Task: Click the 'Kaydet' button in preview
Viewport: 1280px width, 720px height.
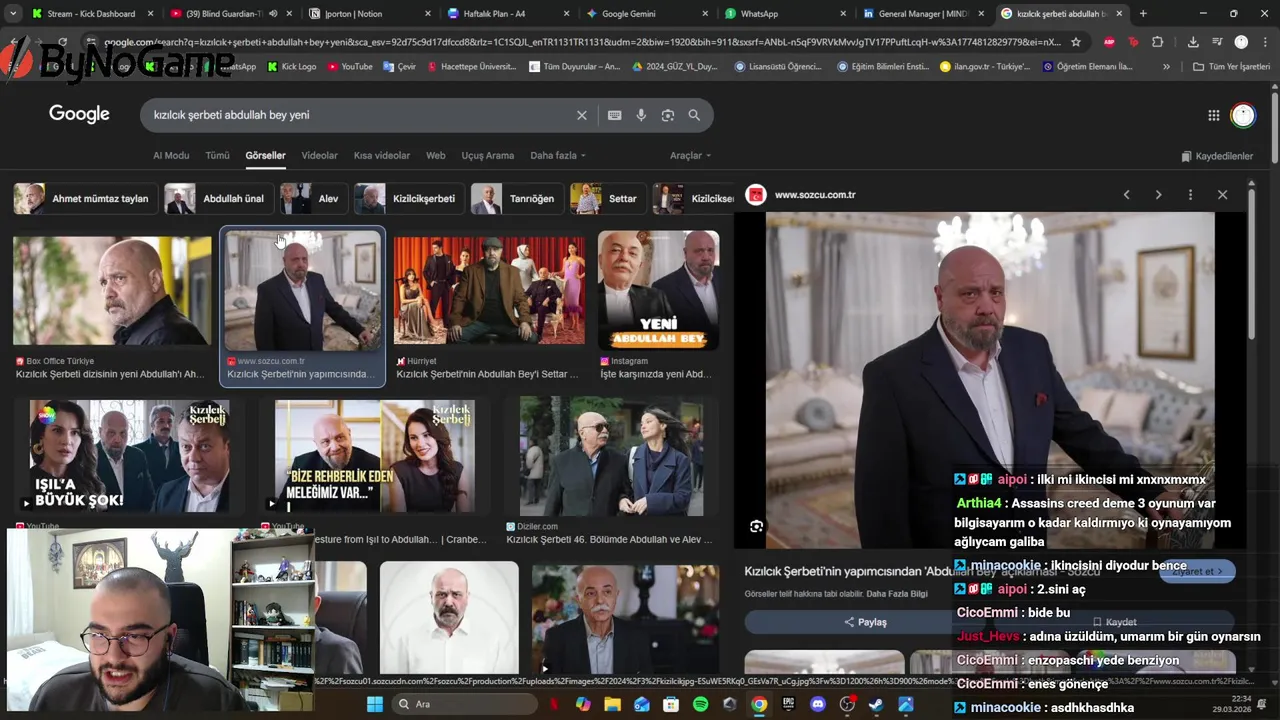Action: pos(1114,622)
